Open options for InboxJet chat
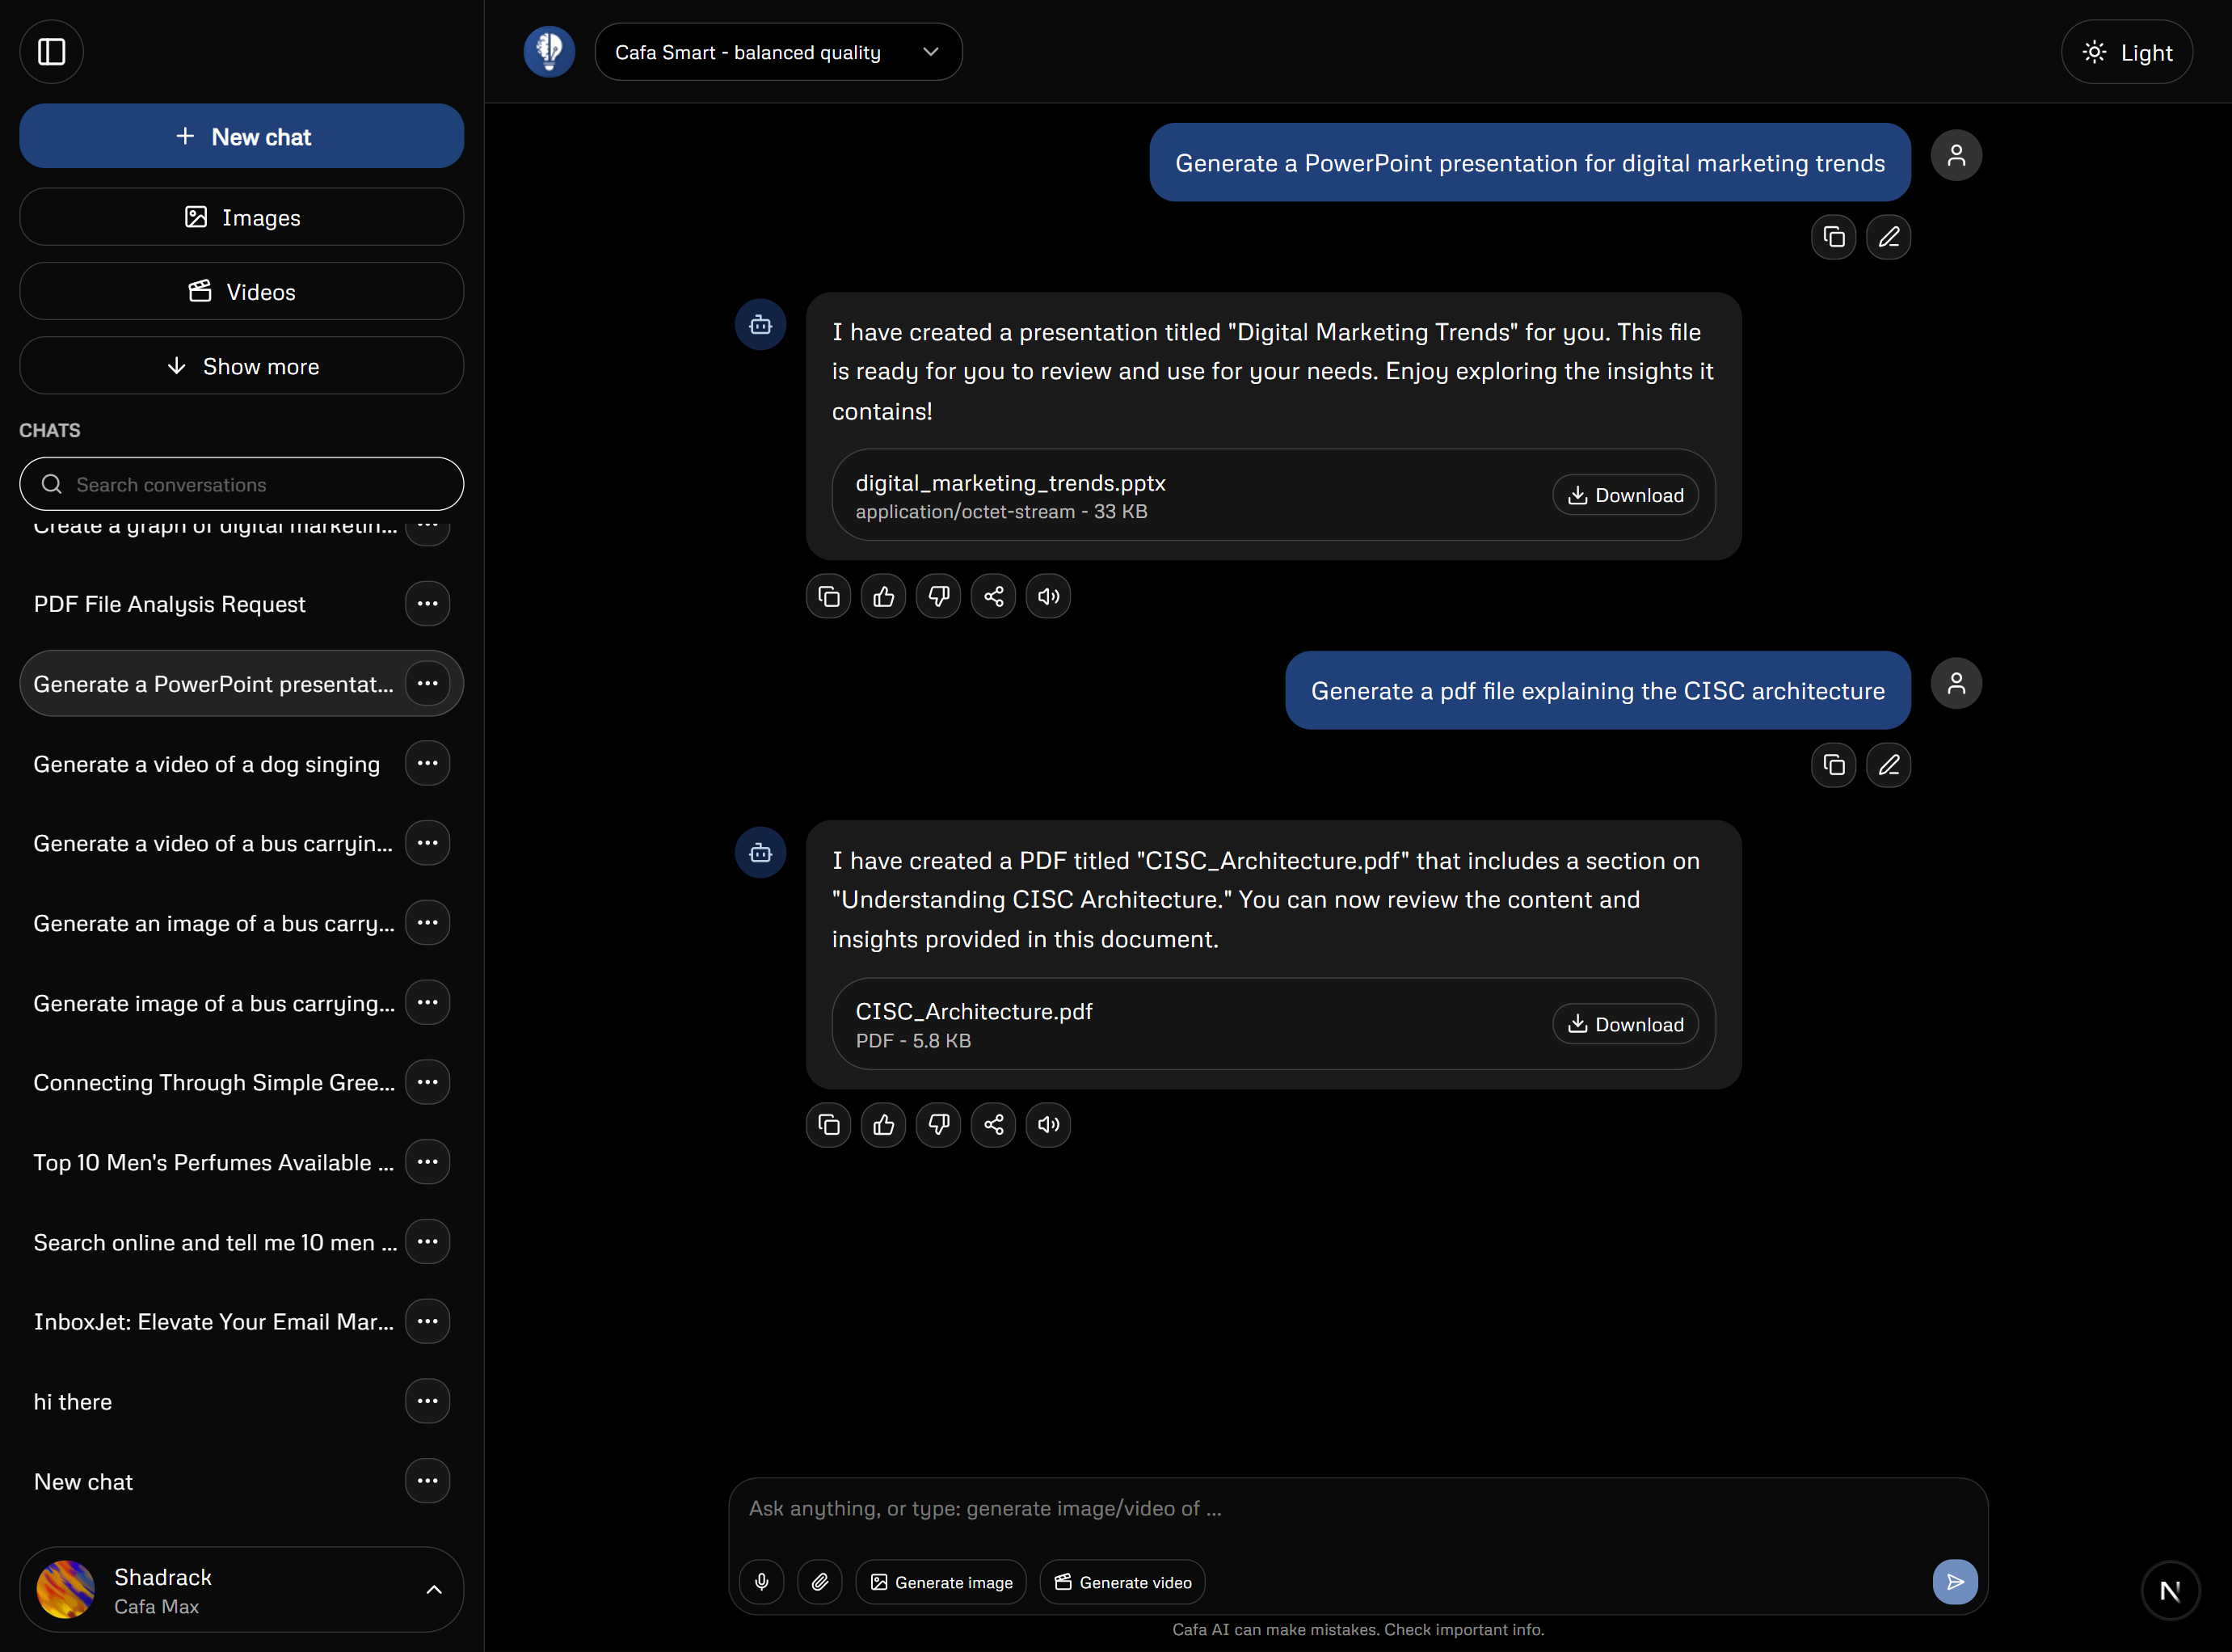 point(427,1322)
